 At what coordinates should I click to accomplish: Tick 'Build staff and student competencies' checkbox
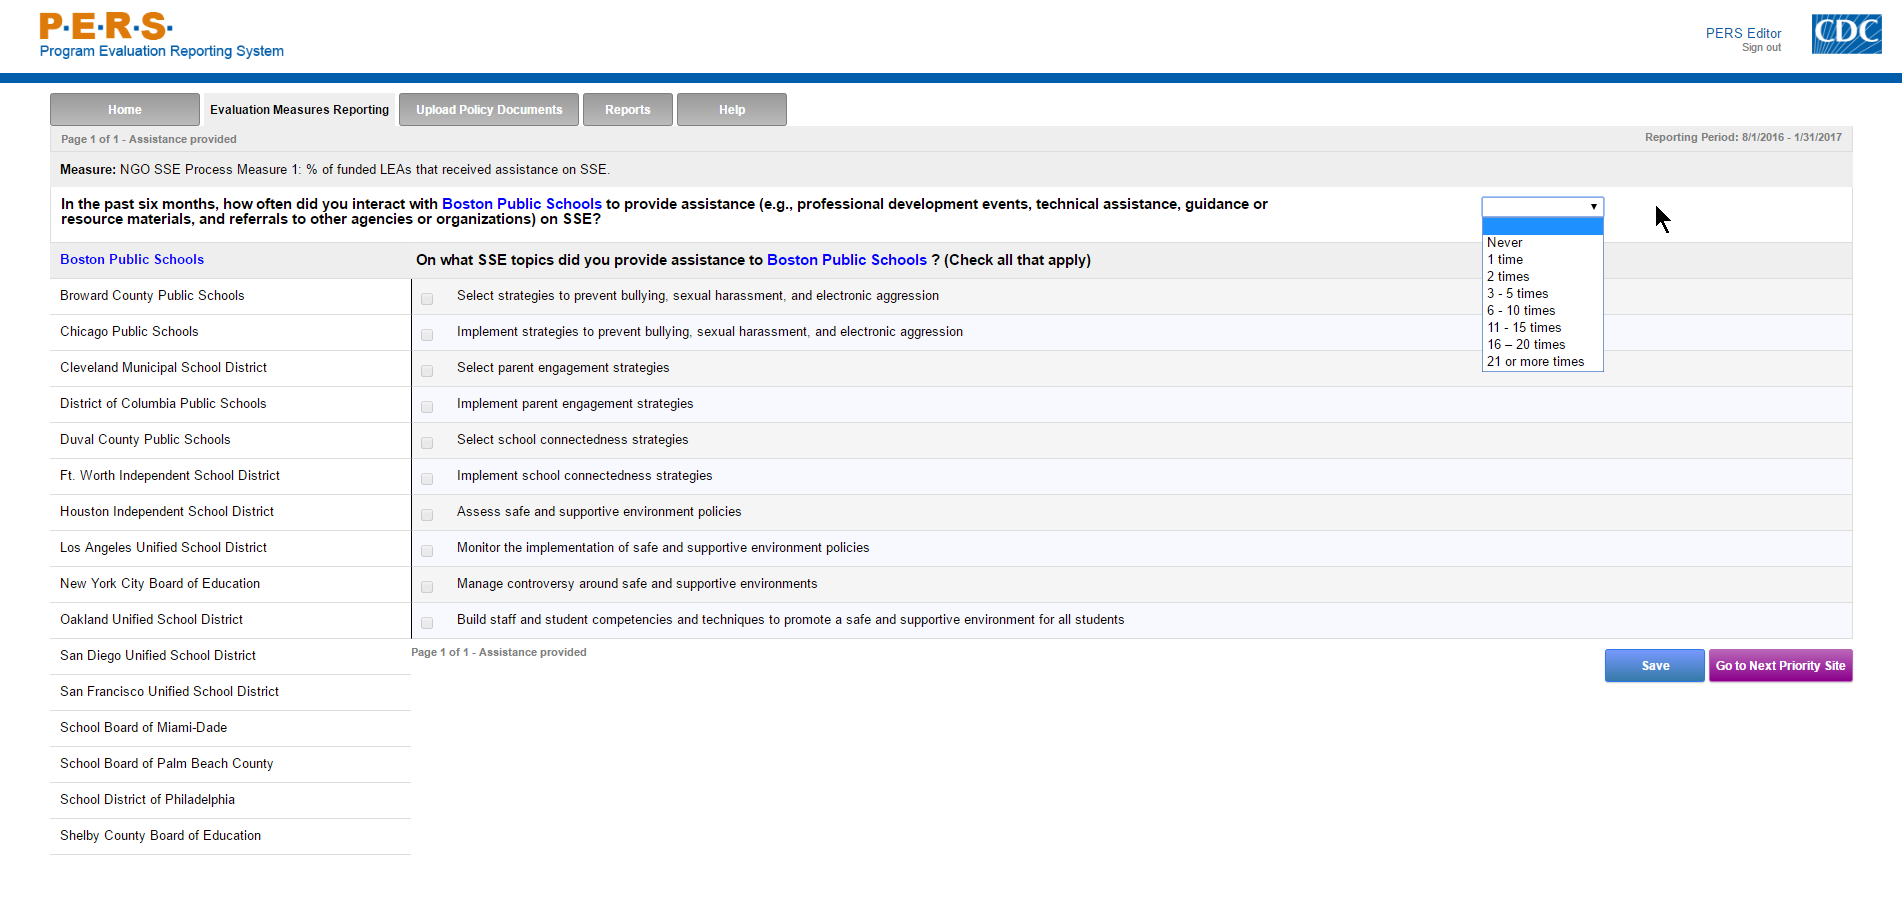427,622
